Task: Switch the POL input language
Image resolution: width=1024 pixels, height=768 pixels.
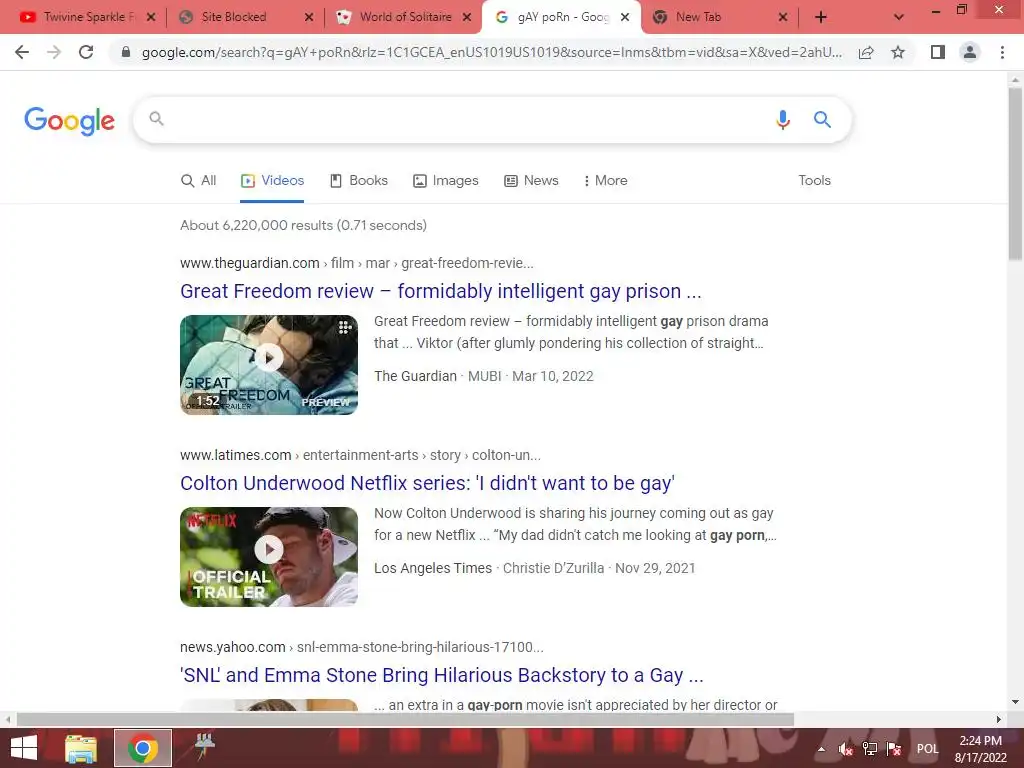Action: click(x=927, y=749)
